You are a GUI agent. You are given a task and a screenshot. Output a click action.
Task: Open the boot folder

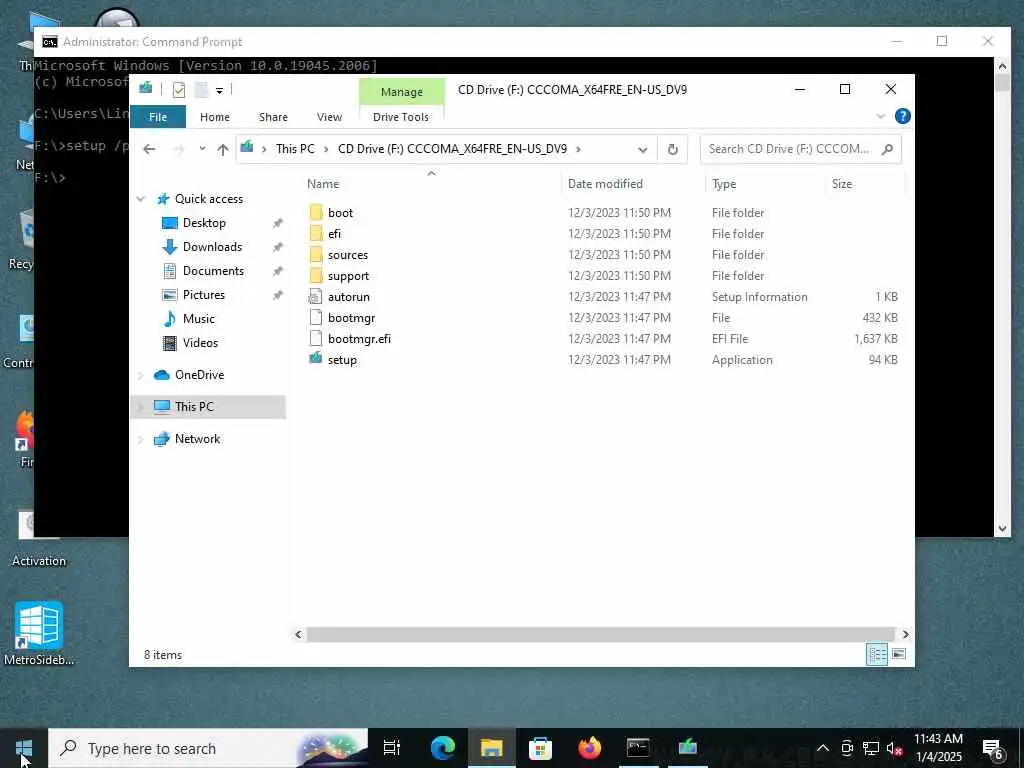click(340, 213)
